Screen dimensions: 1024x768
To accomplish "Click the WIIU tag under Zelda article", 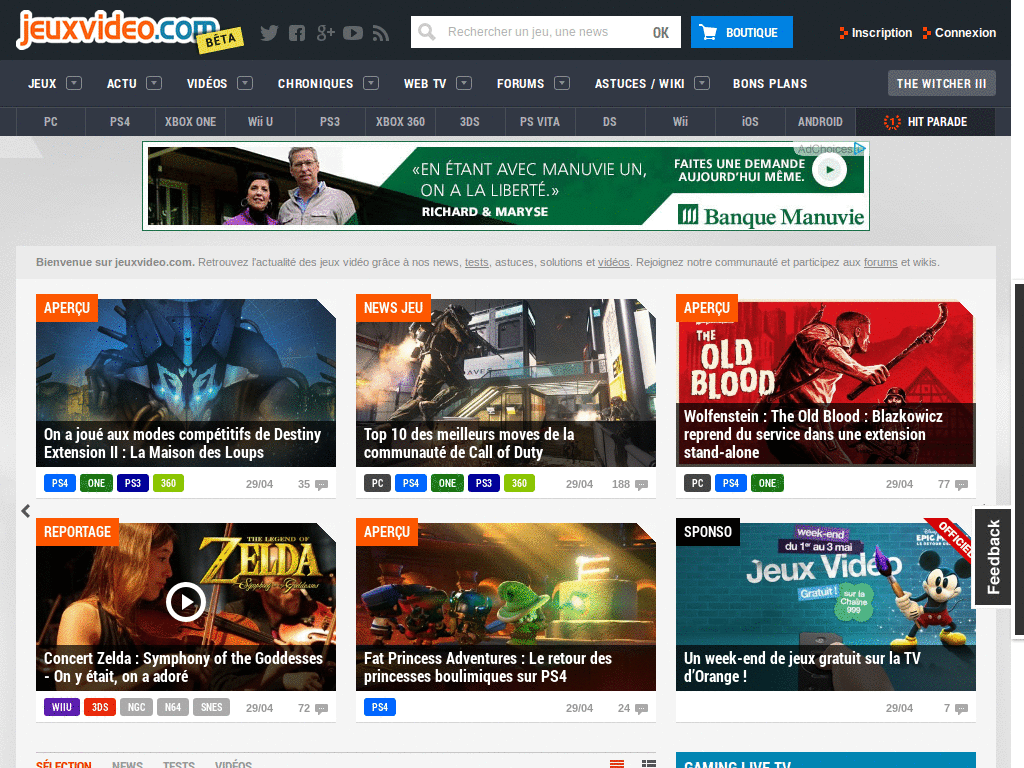I will tap(62, 707).
